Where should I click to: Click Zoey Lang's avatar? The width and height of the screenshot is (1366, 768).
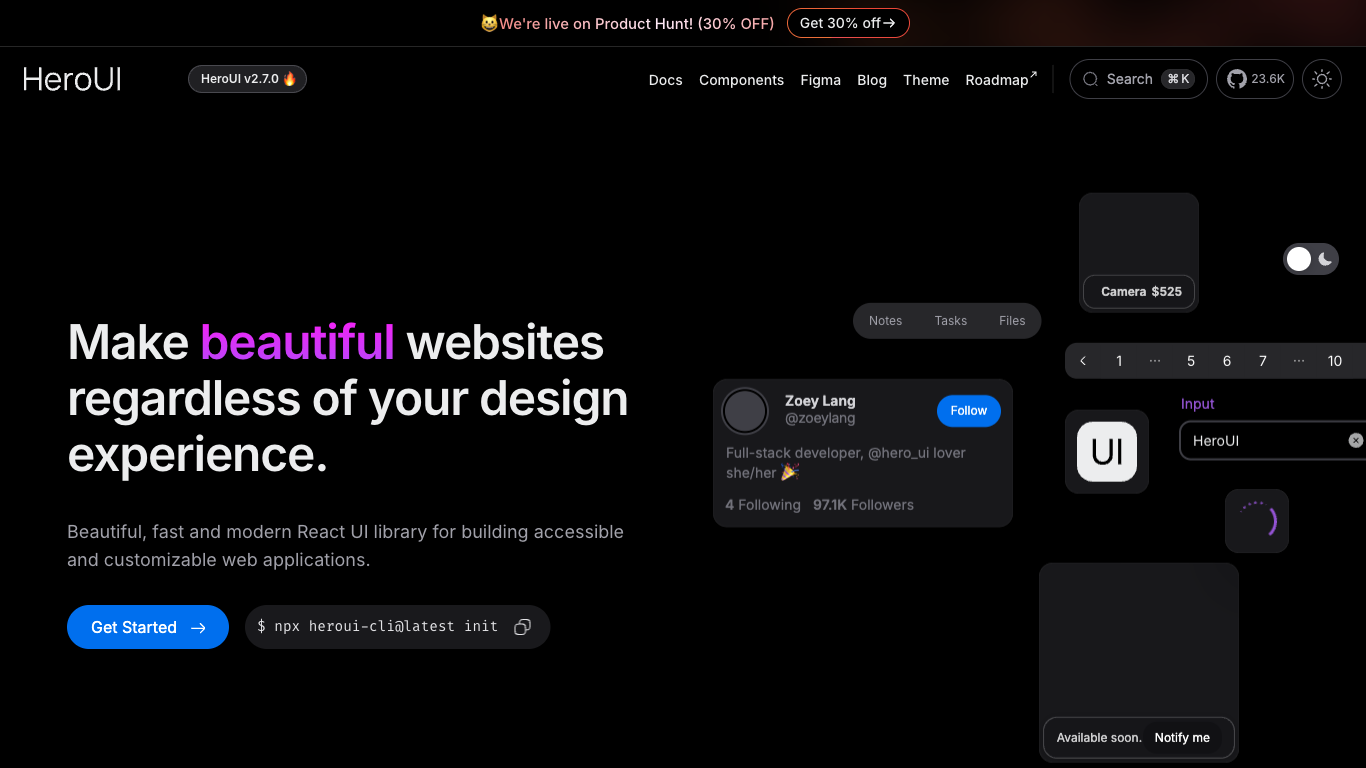point(745,411)
